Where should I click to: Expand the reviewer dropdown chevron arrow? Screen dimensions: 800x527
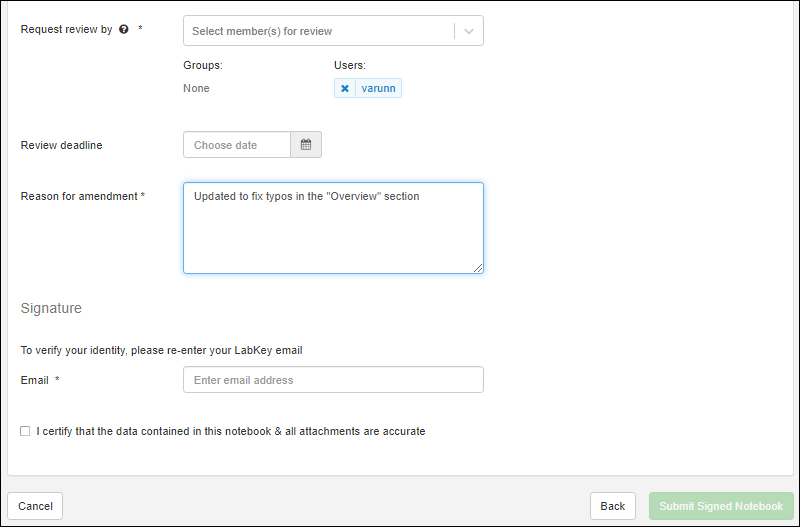(x=469, y=31)
